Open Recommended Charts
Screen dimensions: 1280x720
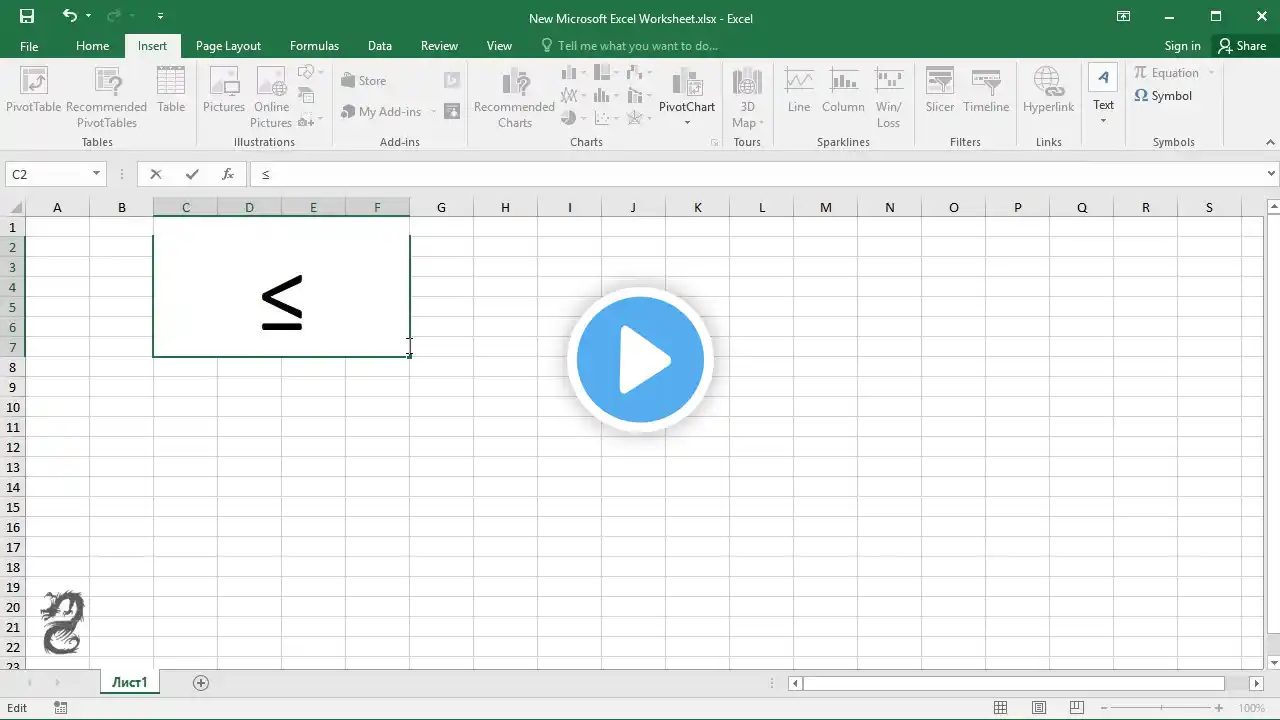click(514, 97)
